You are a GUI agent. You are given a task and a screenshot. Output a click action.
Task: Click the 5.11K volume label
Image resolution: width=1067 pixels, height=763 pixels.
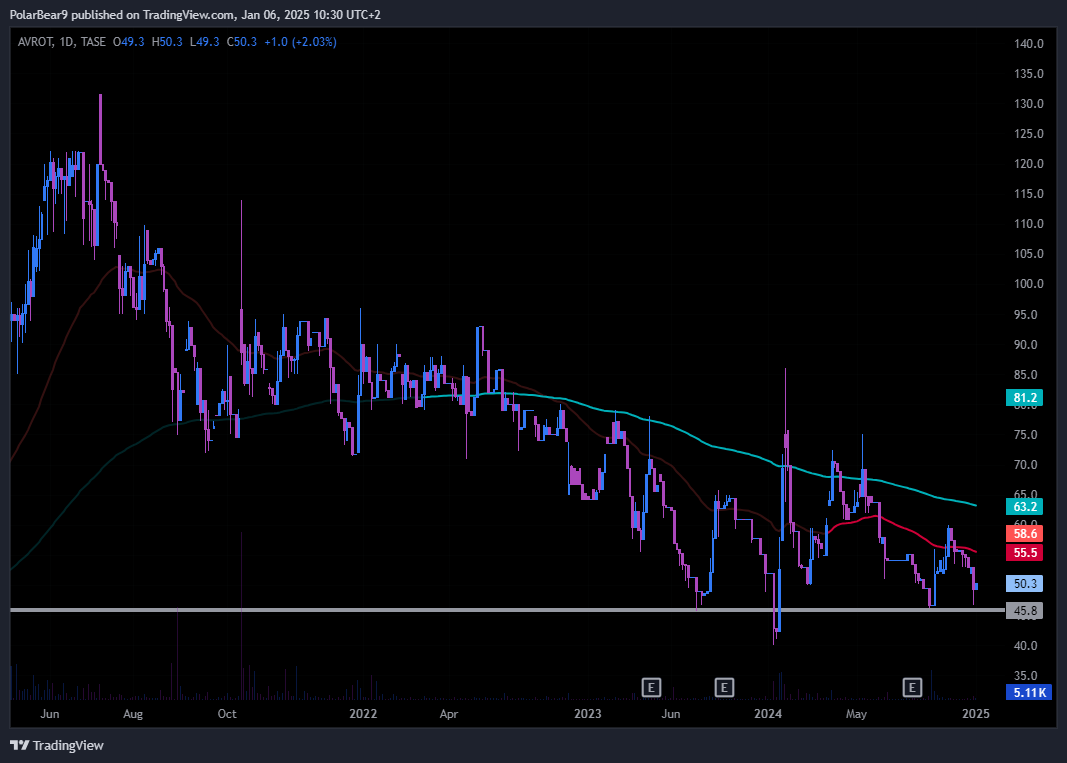pos(1026,691)
